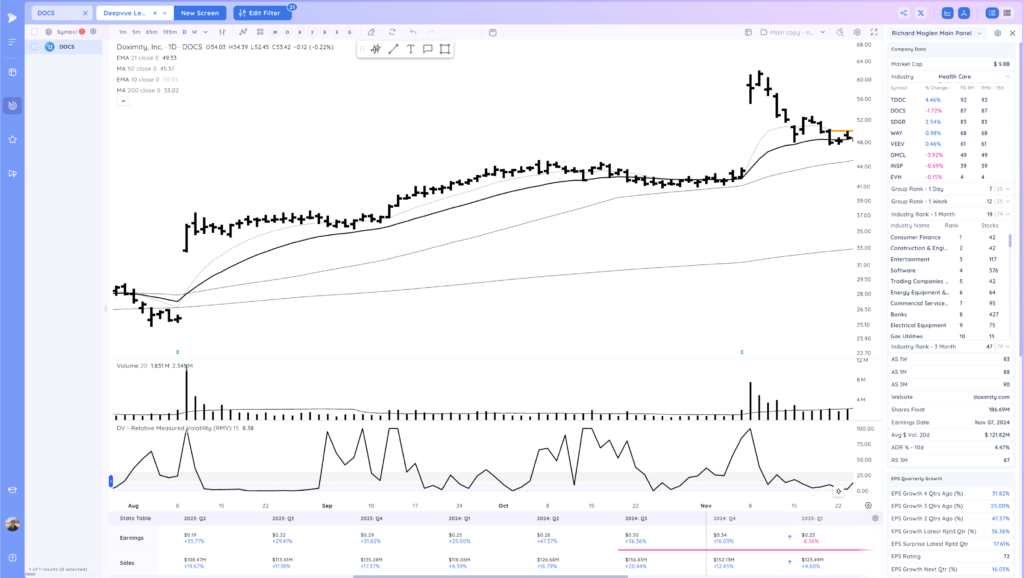Click the share icon in top bar

point(903,13)
